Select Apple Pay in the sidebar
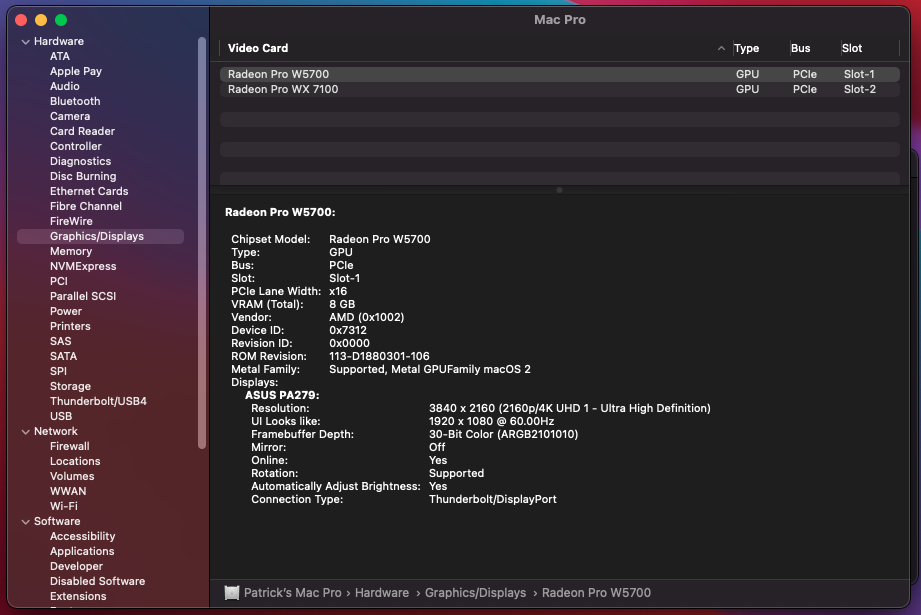This screenshot has height=615, width=921. (x=76, y=71)
